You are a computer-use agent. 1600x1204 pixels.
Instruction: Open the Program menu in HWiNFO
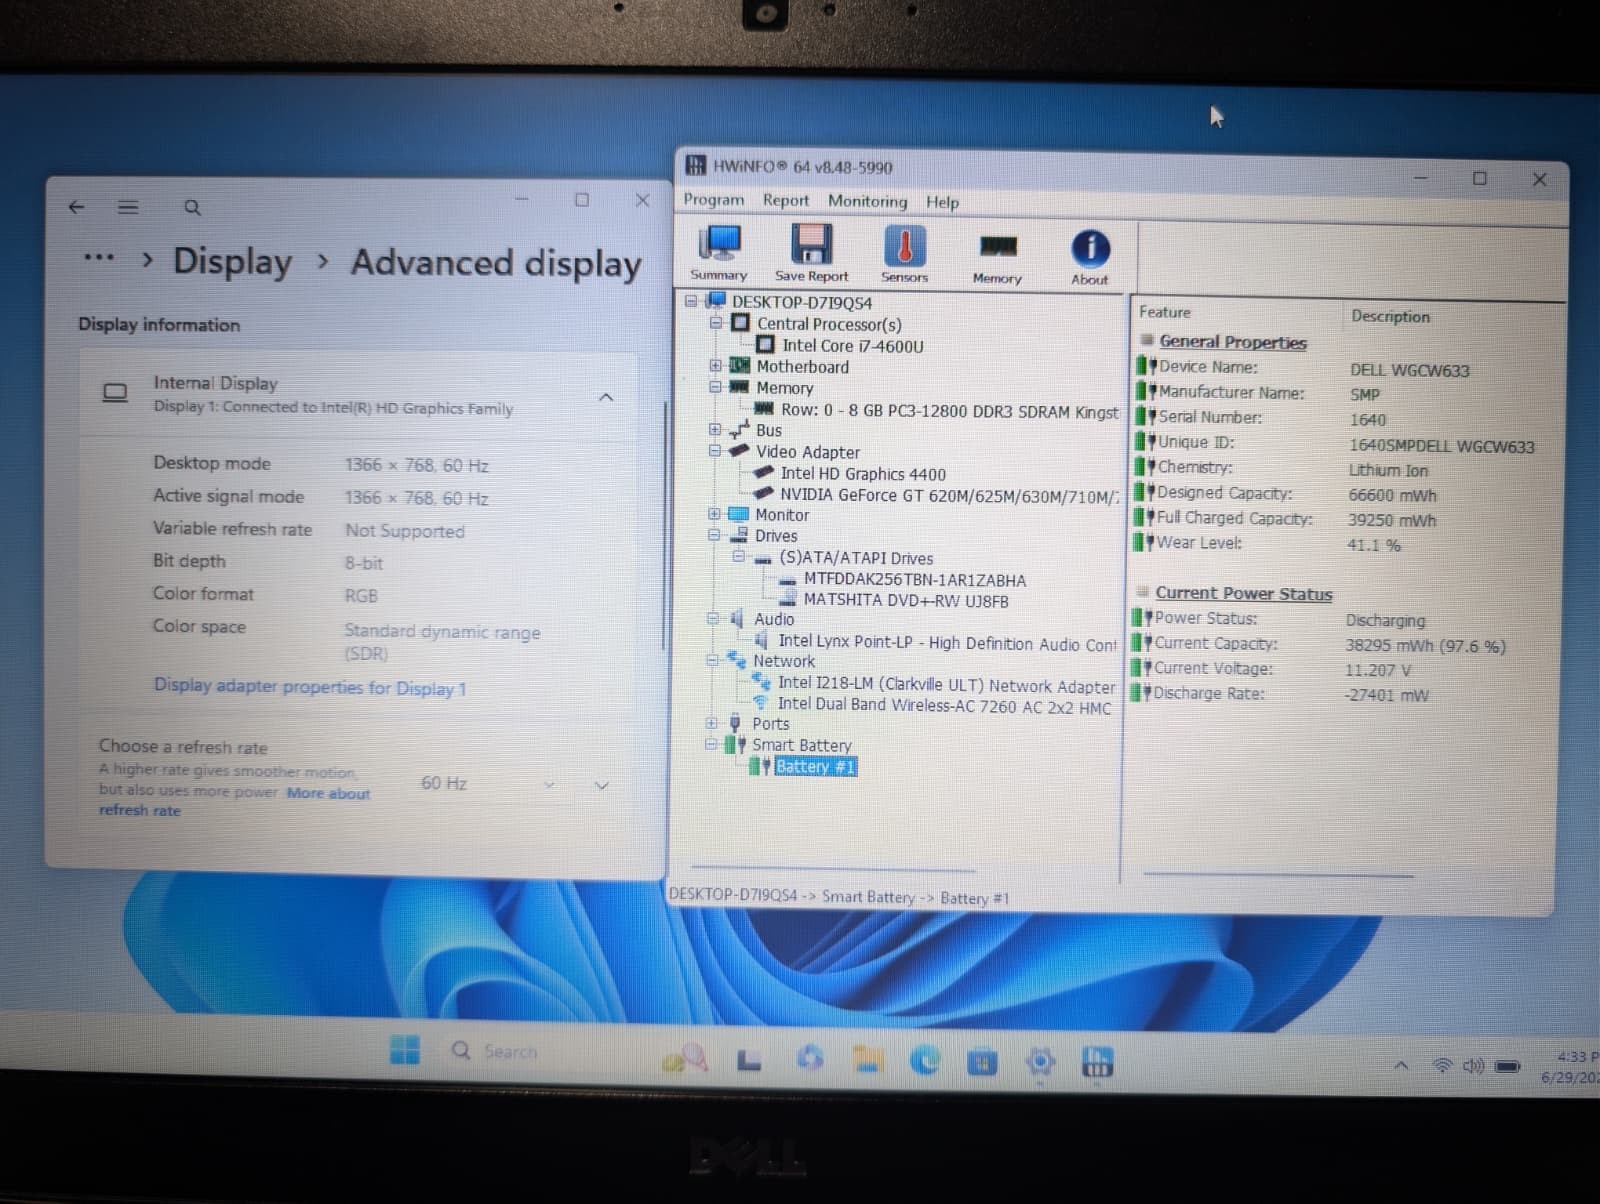point(714,200)
